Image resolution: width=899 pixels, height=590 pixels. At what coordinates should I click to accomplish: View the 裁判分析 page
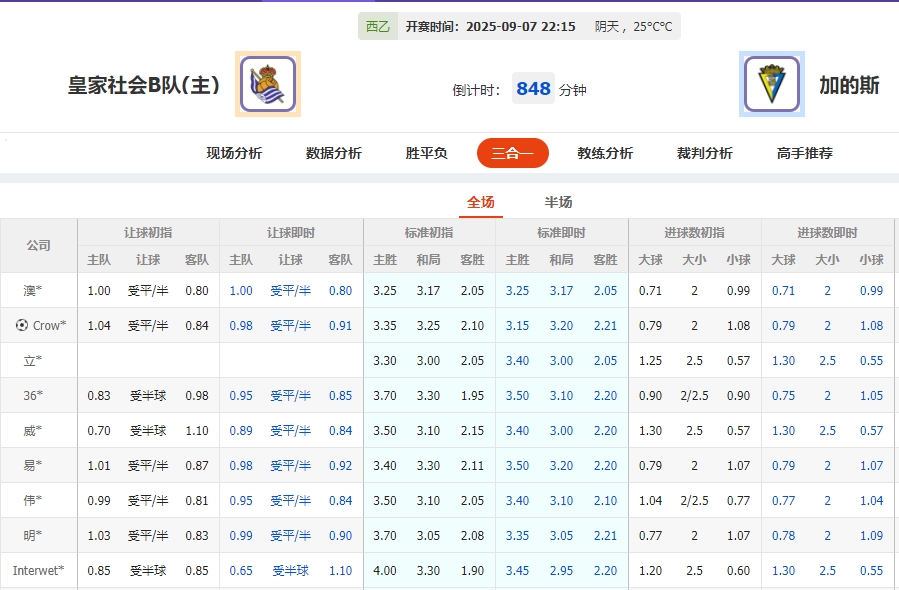coord(705,154)
